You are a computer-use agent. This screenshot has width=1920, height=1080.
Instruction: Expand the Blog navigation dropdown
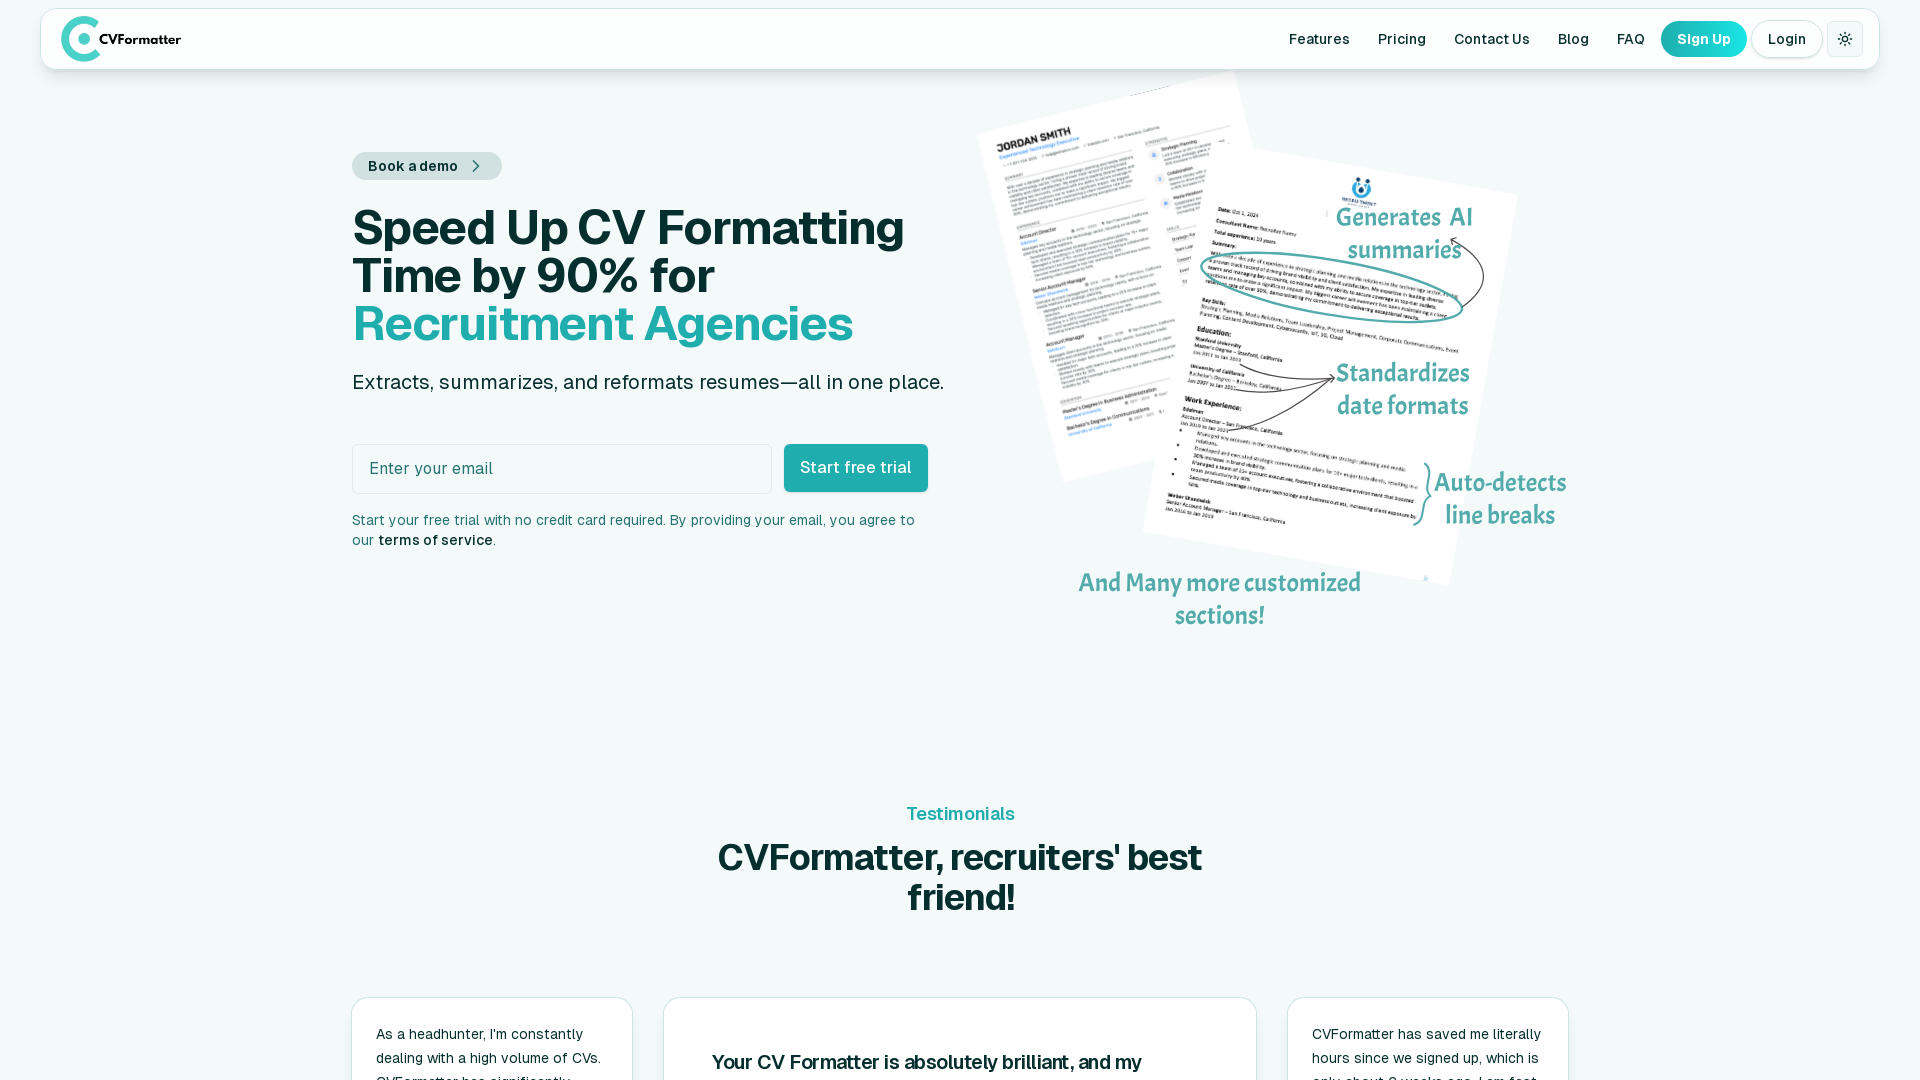1573,38
